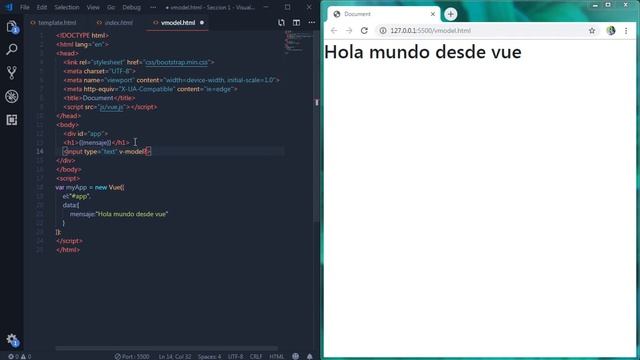This screenshot has height=360, width=640.
Task: Click the css/bootstrap.min.css link in code
Action: tap(176, 62)
